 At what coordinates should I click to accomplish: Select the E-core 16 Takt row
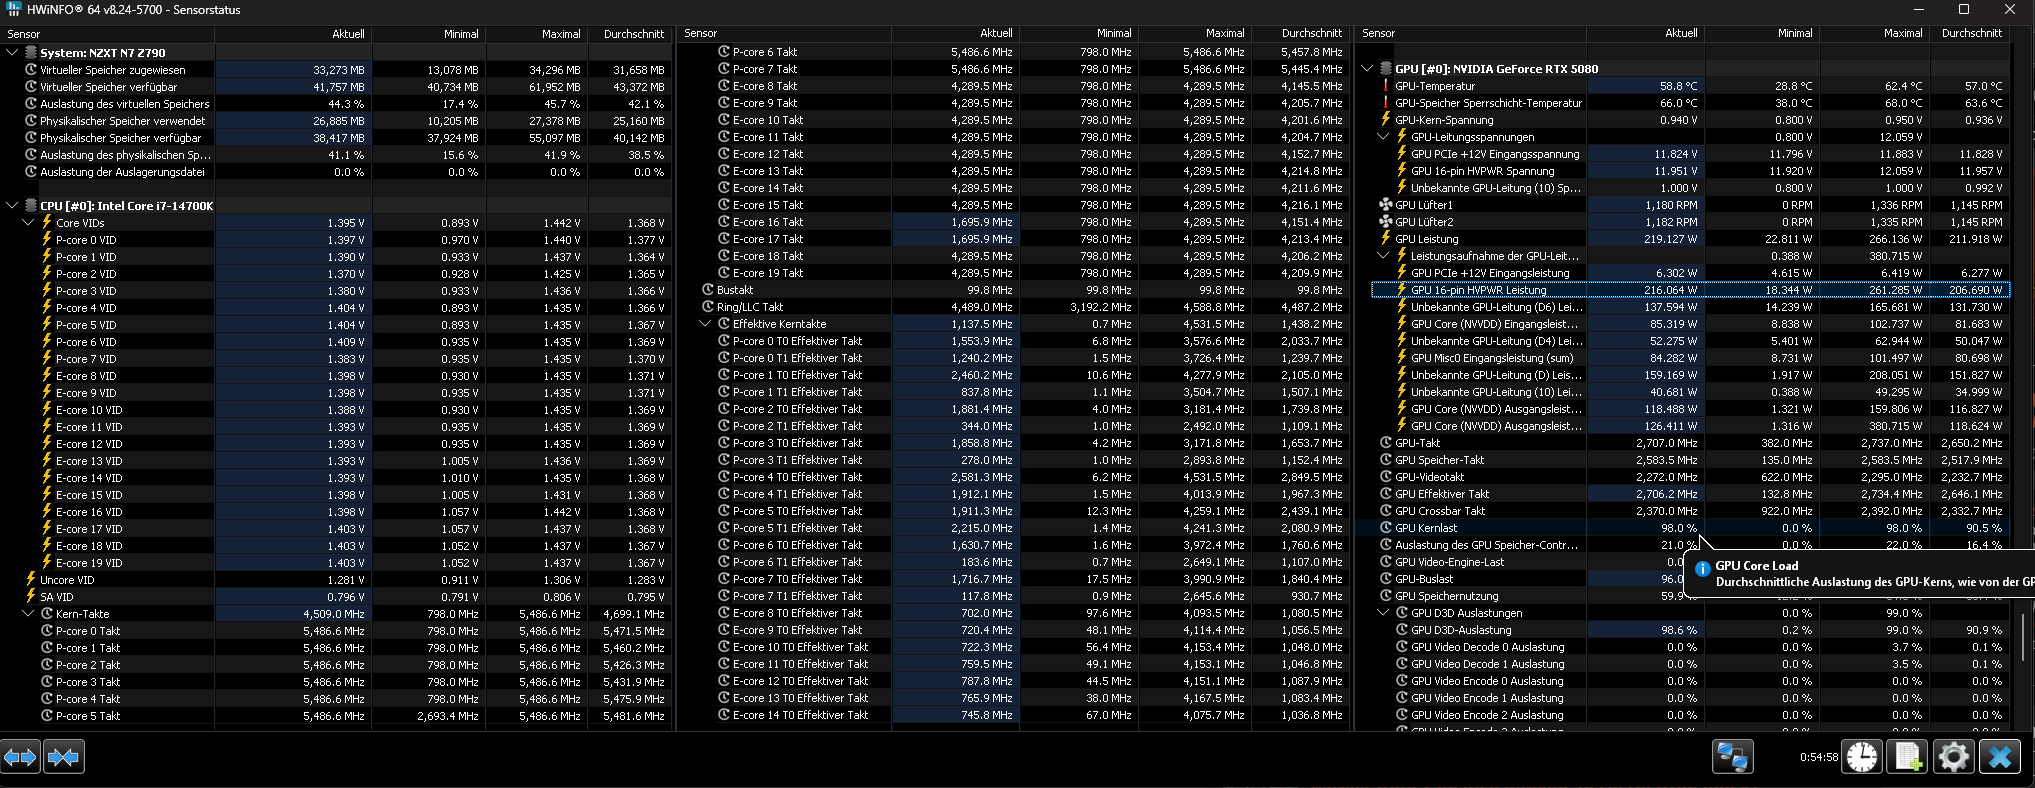1013,222
